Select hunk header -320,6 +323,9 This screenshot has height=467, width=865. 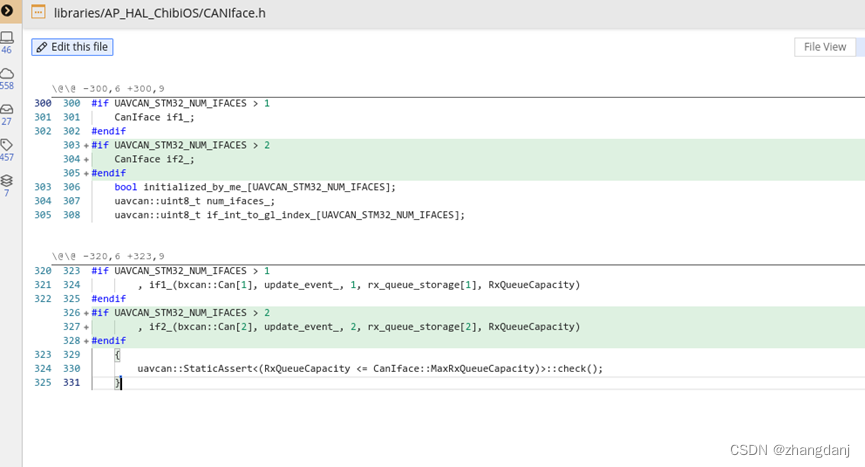tap(108, 256)
